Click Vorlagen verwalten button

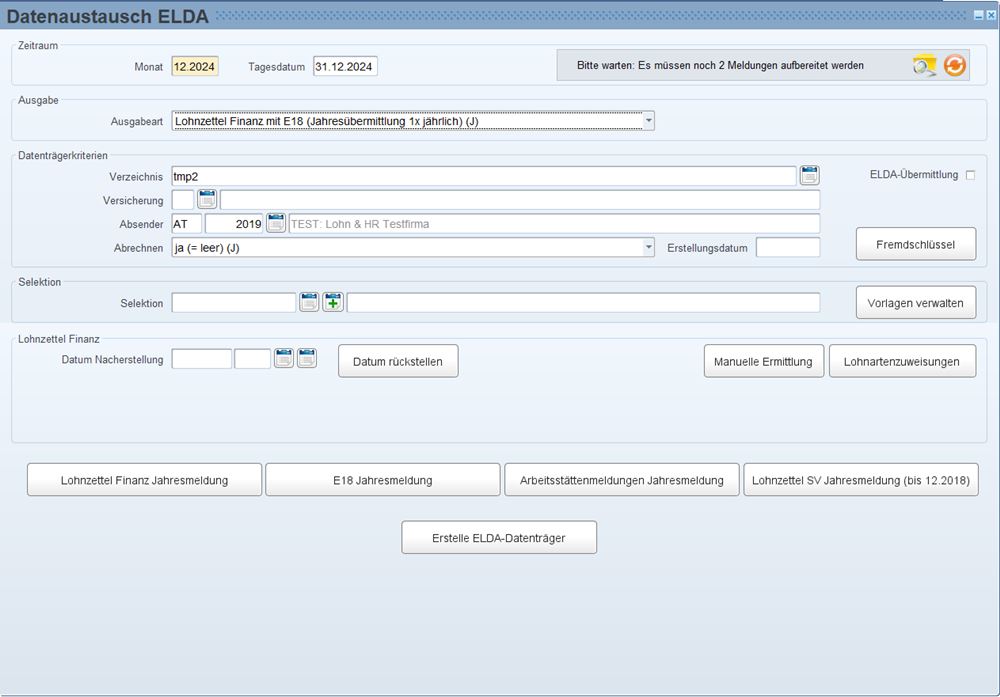pyautogui.click(x=916, y=303)
